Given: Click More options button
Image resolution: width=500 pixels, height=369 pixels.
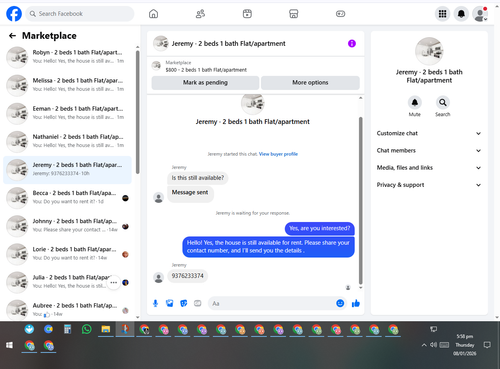Looking at the screenshot, I should (310, 83).
